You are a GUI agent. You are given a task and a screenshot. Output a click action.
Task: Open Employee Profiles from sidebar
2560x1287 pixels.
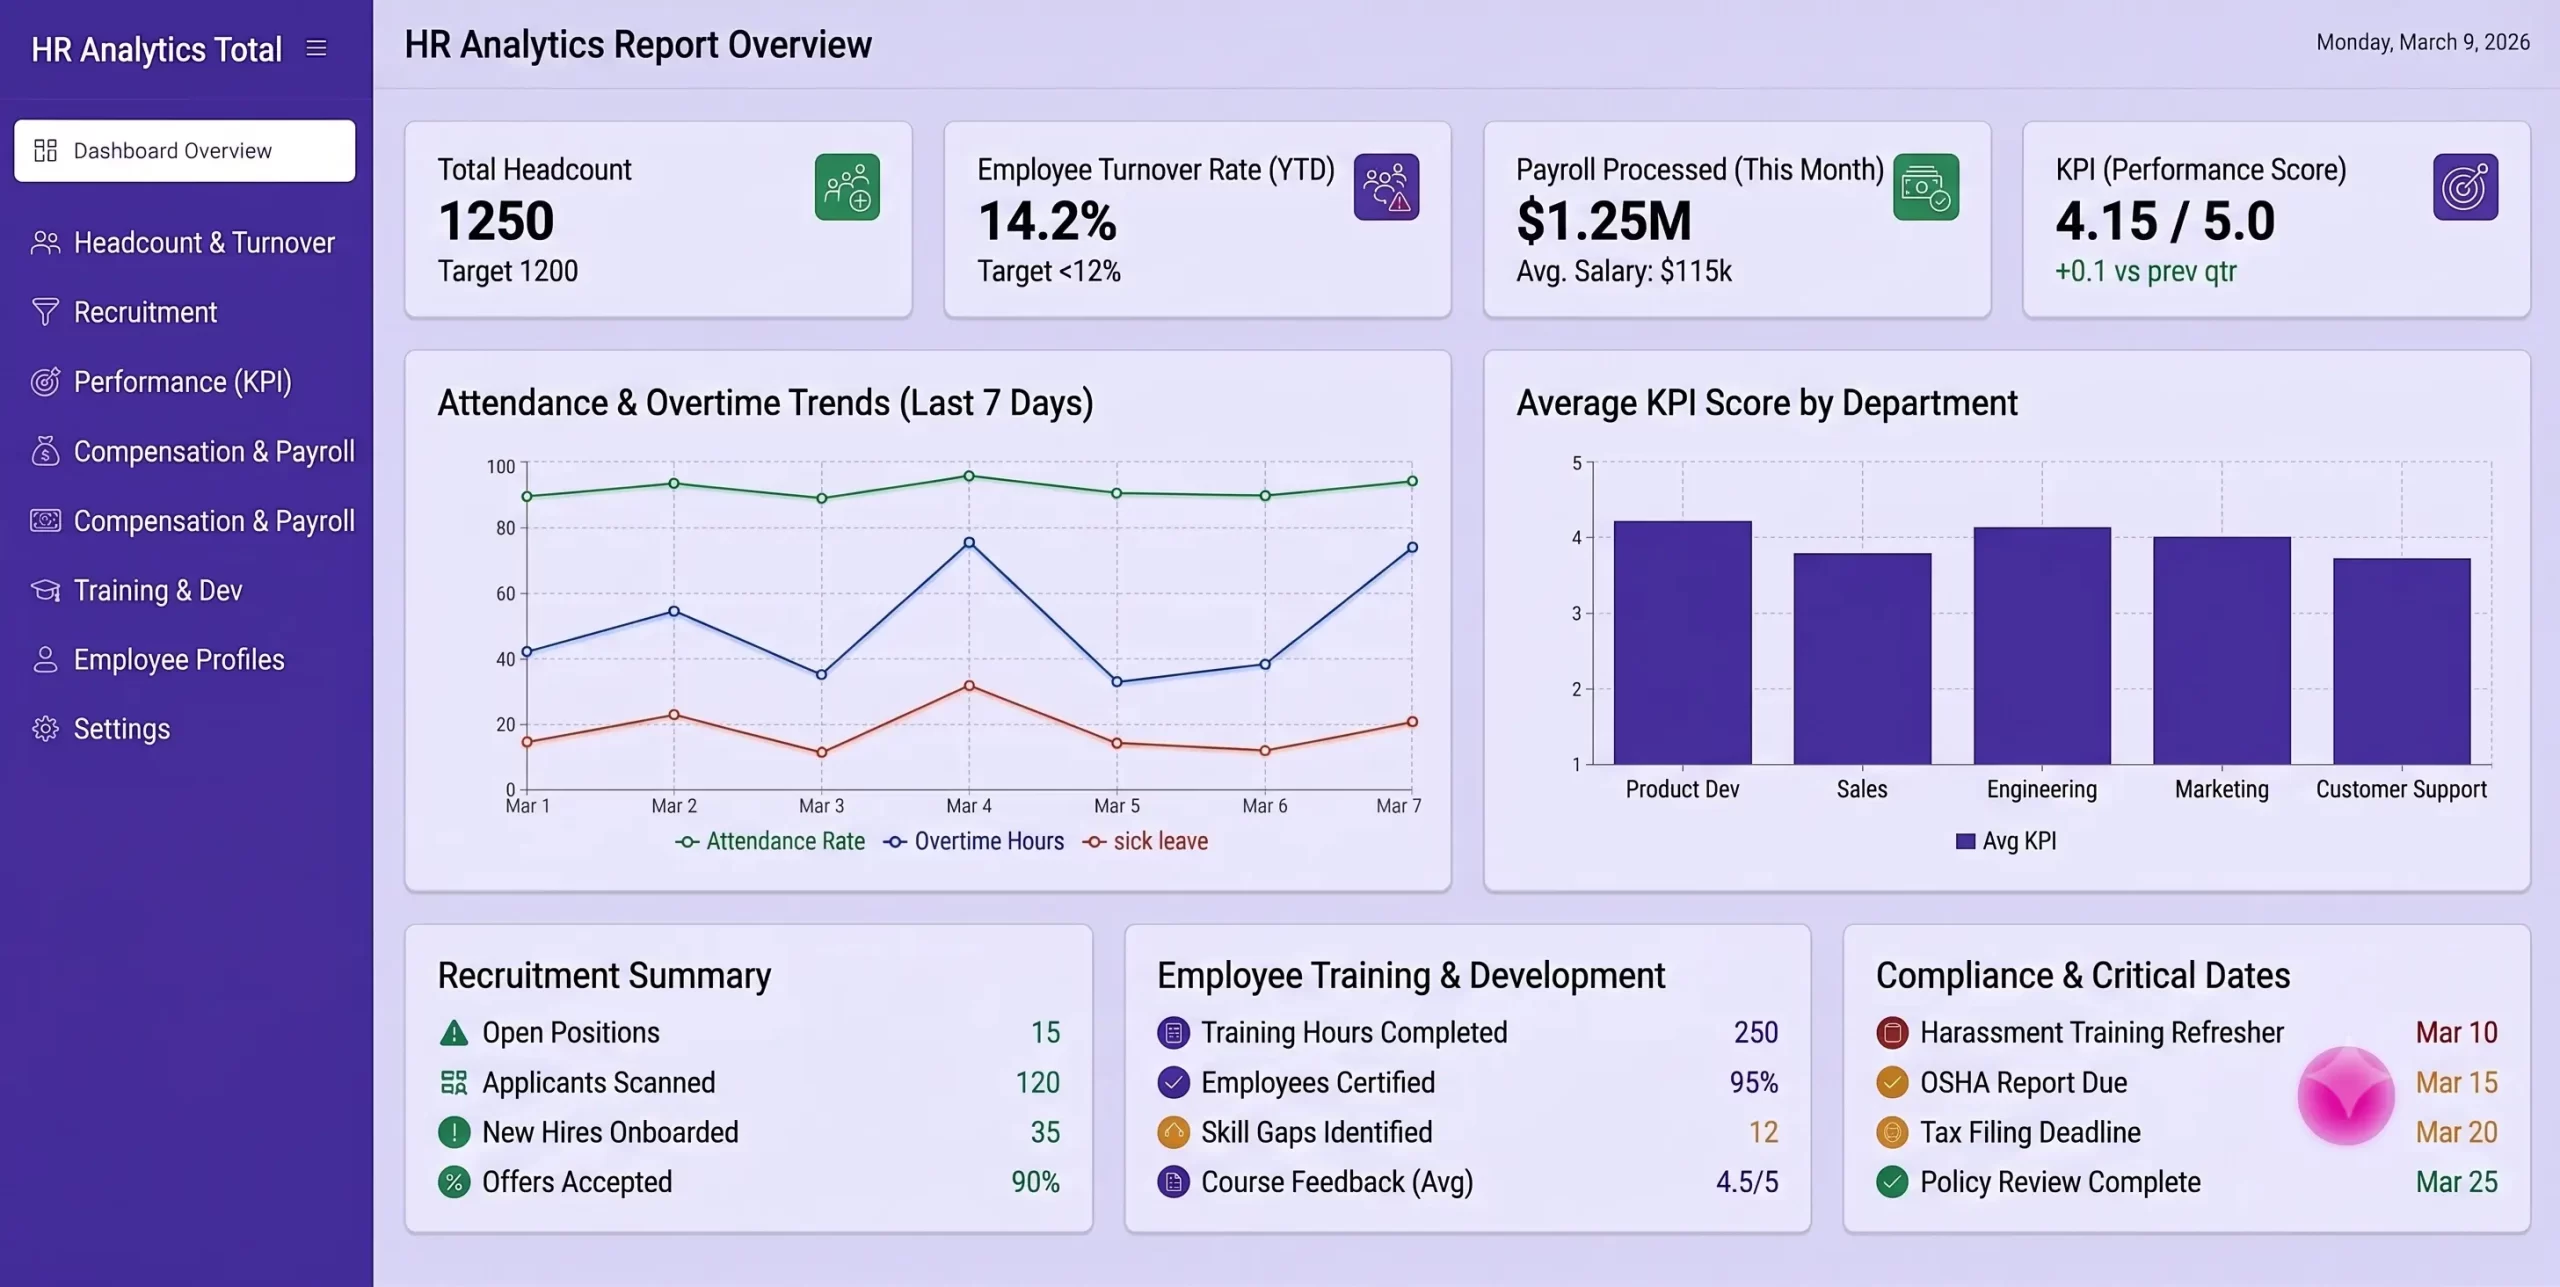pyautogui.click(x=184, y=660)
